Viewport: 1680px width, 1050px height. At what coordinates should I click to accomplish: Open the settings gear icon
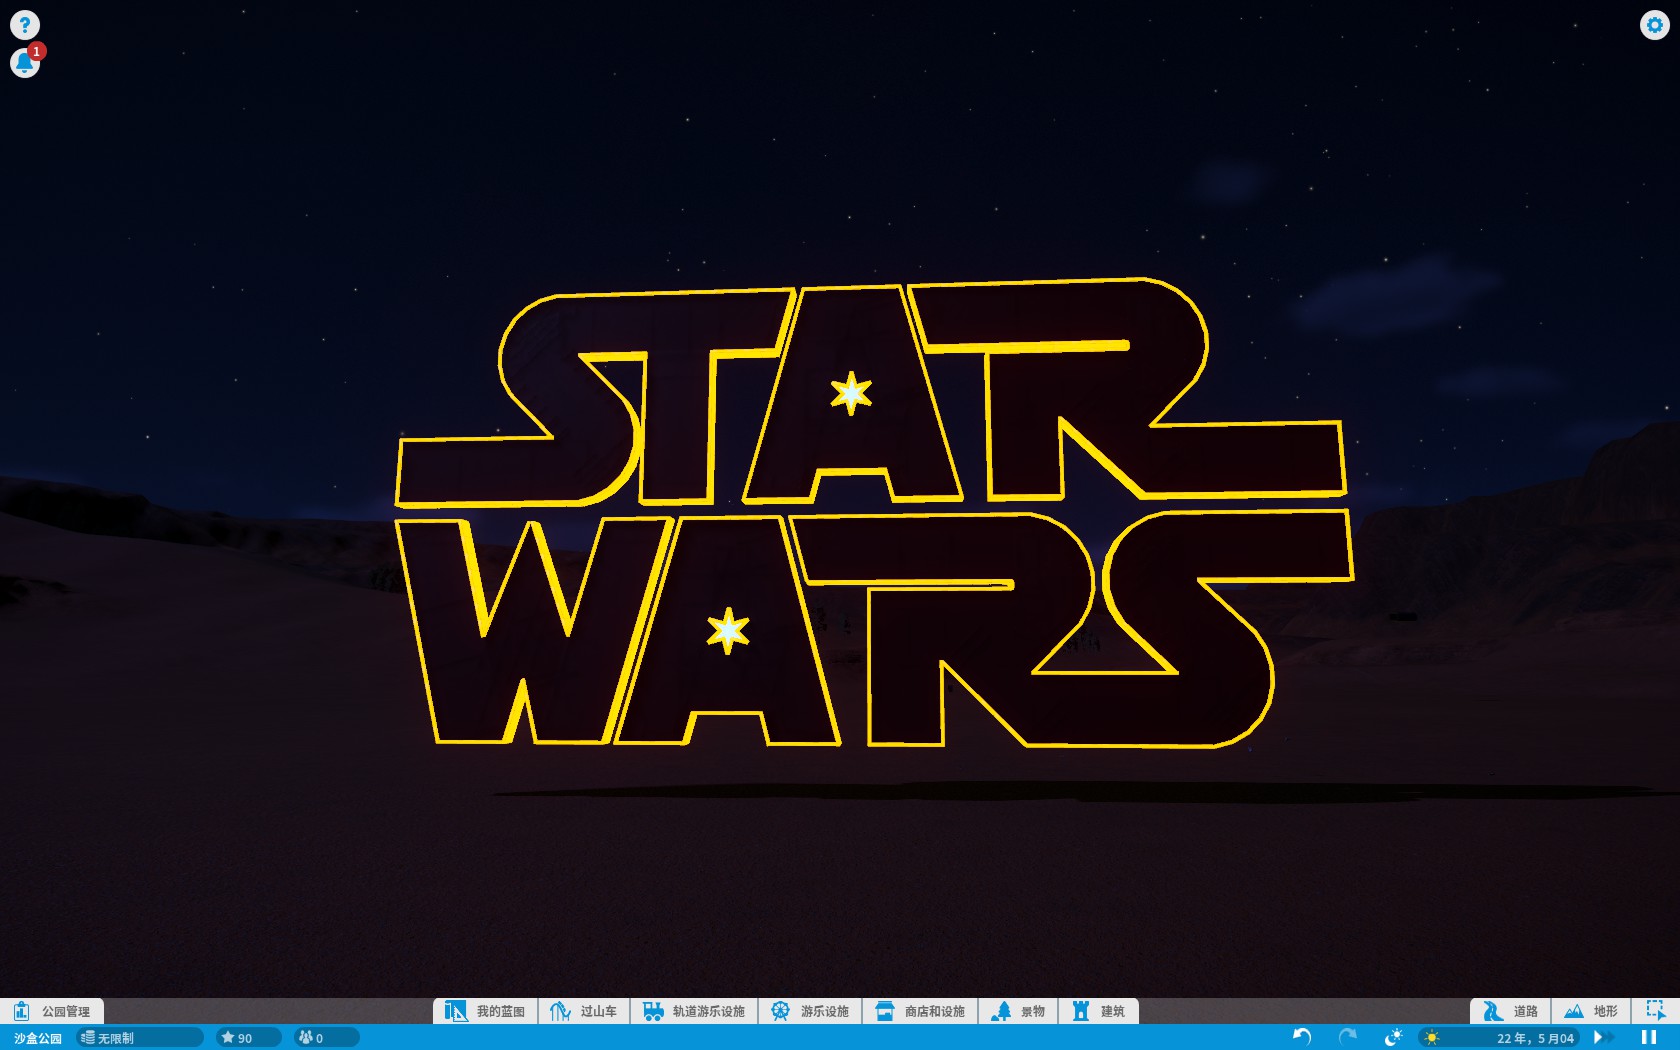tap(1655, 25)
